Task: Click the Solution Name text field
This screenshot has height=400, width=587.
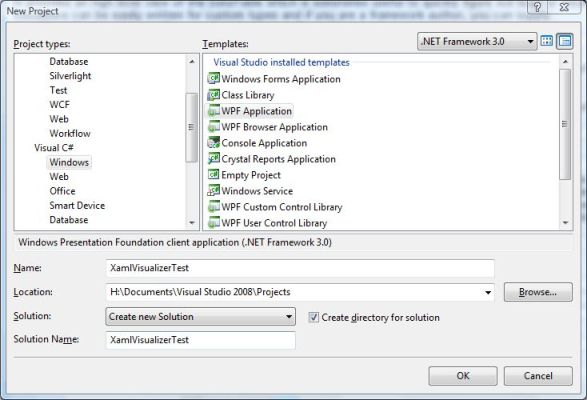Action: 201,340
